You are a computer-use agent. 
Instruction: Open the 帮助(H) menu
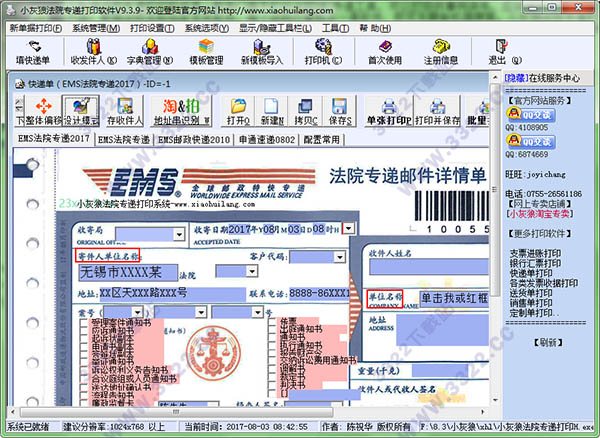[x=375, y=28]
